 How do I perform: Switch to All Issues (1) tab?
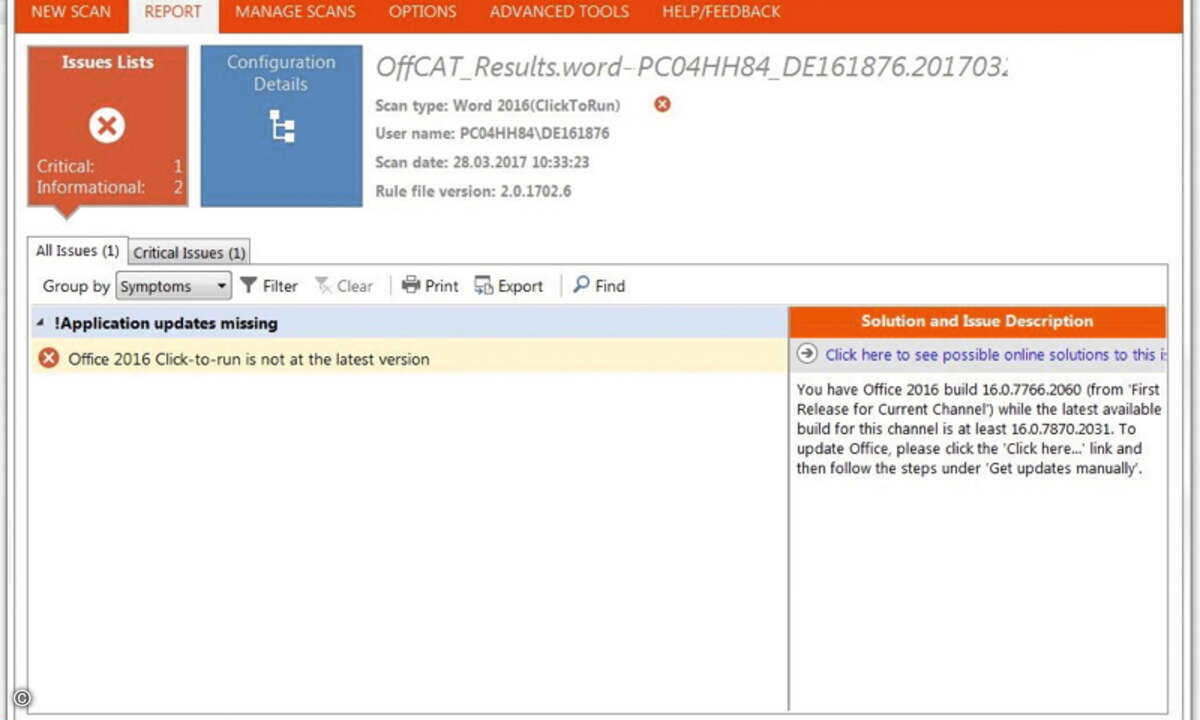click(x=77, y=251)
